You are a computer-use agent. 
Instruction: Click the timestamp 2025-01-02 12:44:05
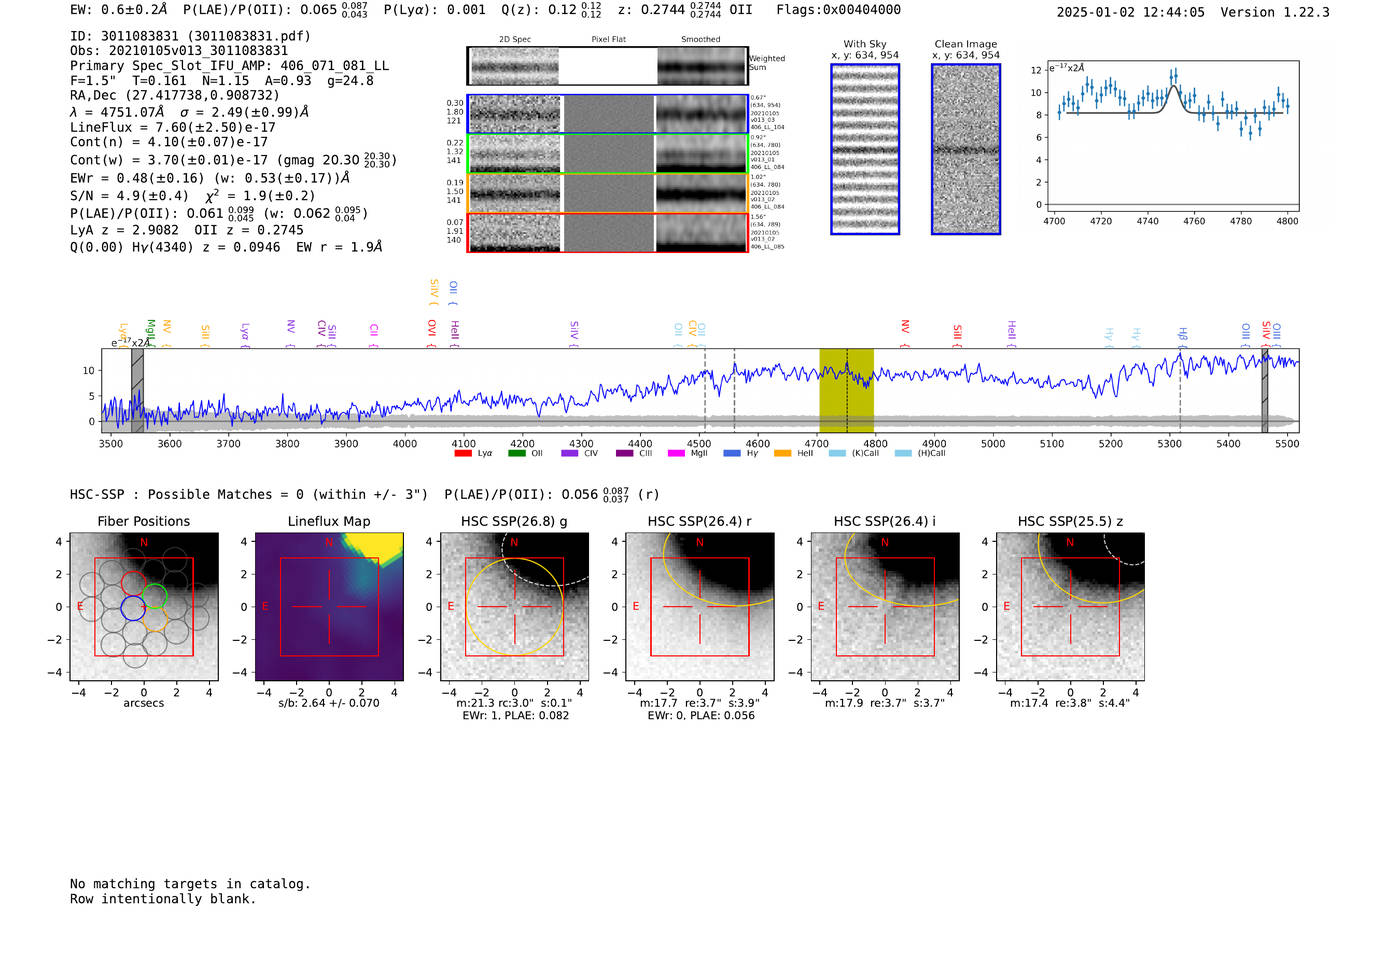pyautogui.click(x=1131, y=12)
